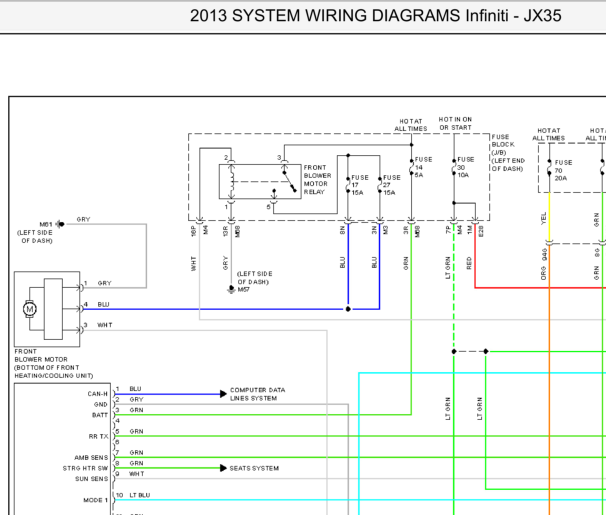The width and height of the screenshot is (606, 515).
Task: Click the blower motor M symbol
Action: [30, 309]
